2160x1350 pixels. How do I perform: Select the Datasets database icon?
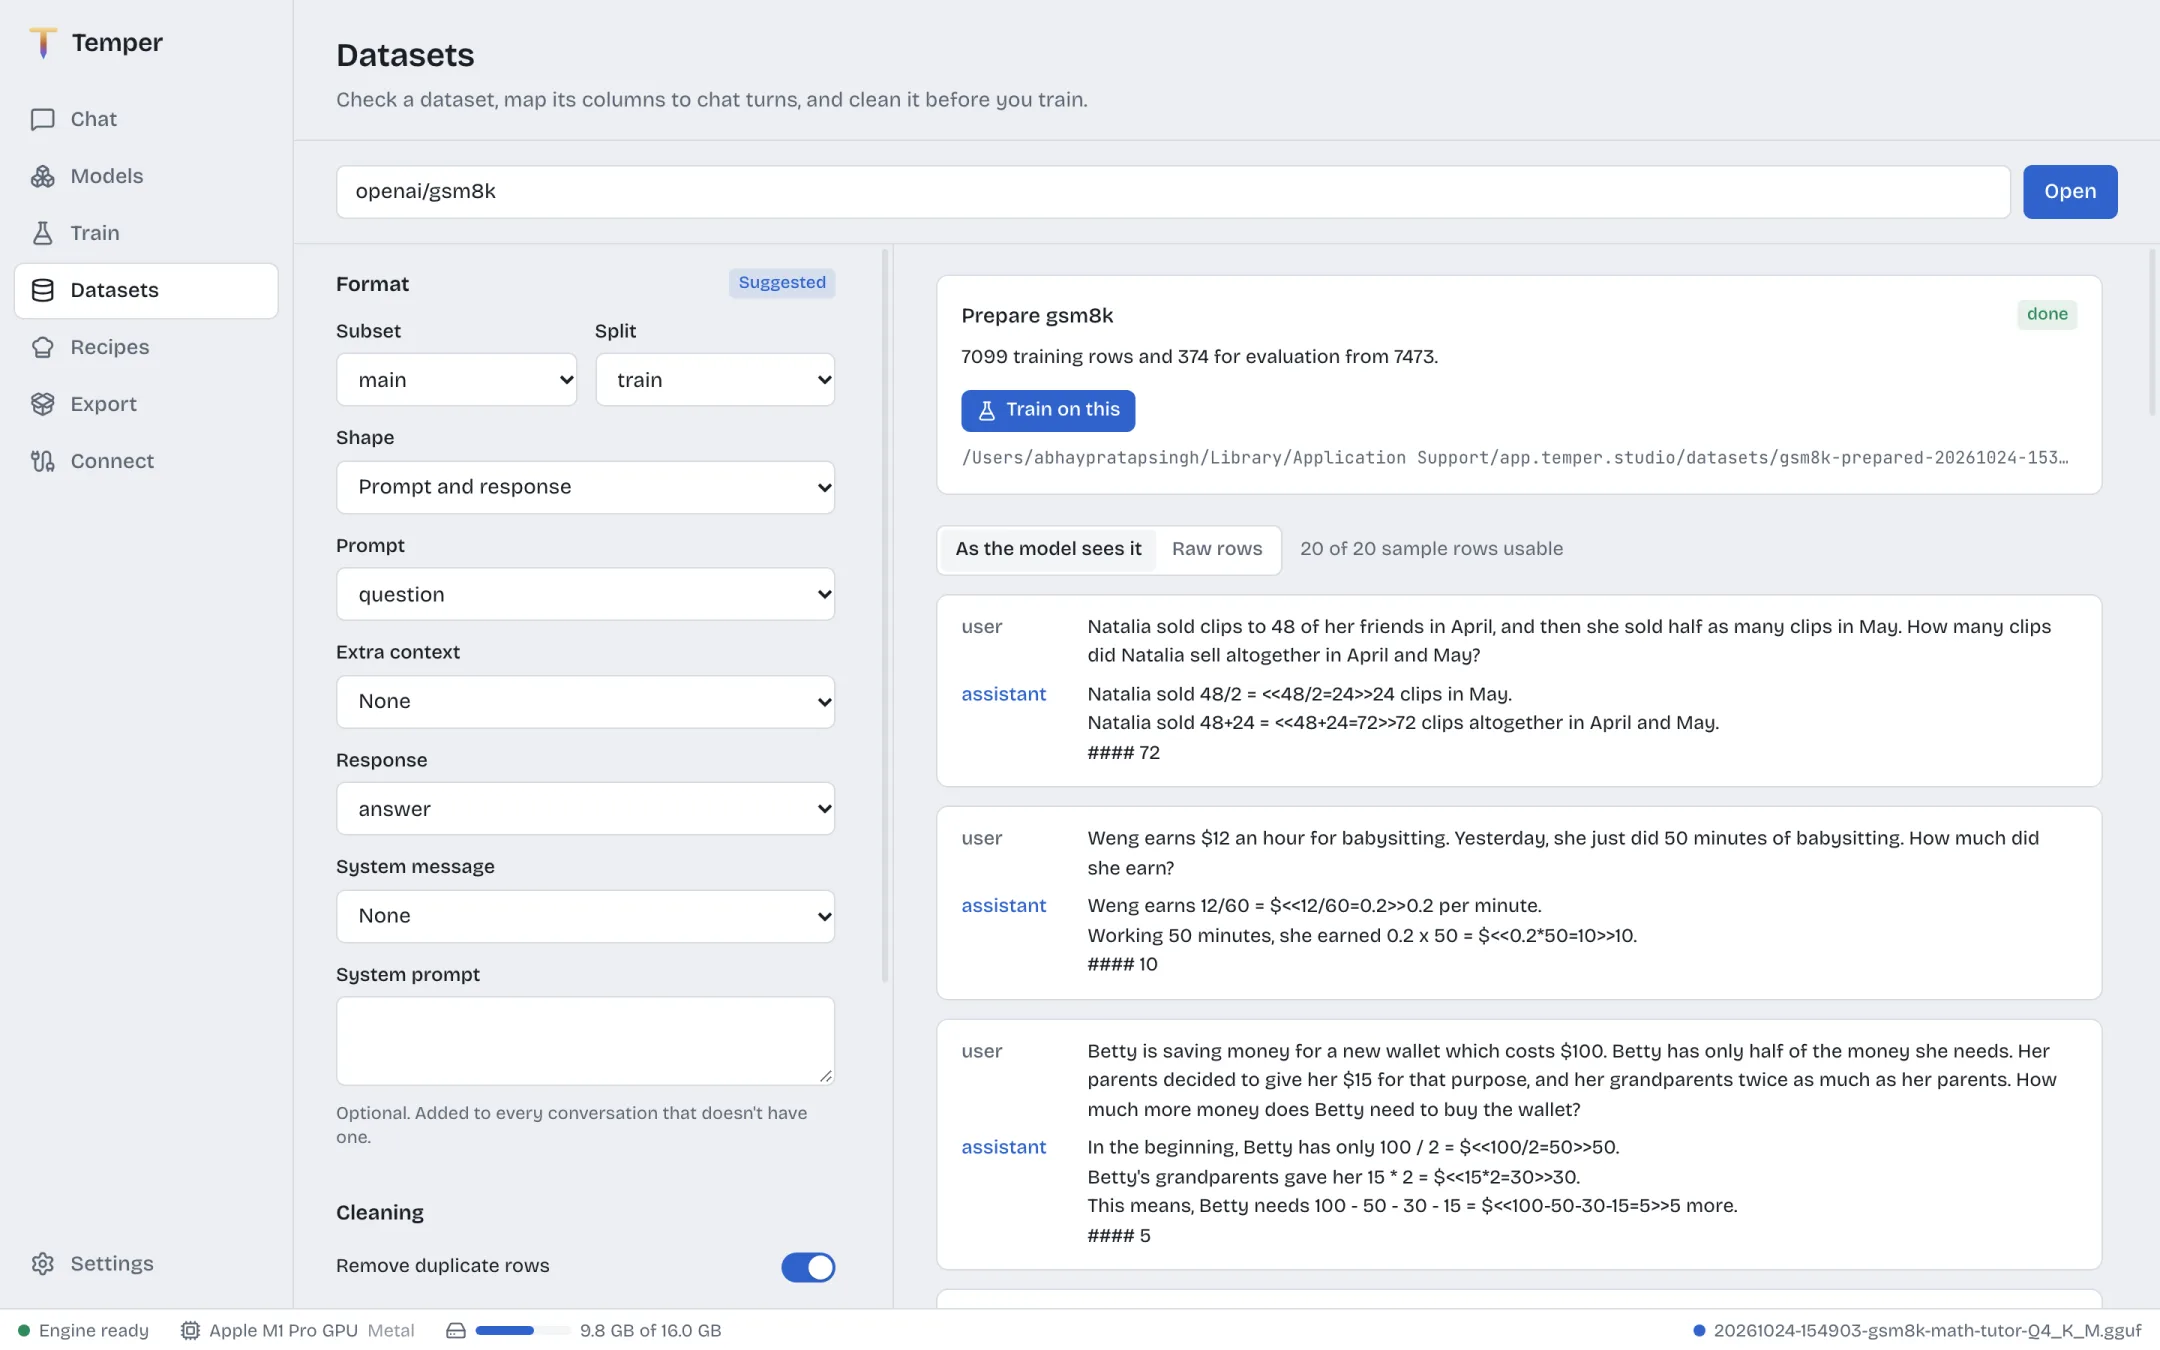click(42, 290)
